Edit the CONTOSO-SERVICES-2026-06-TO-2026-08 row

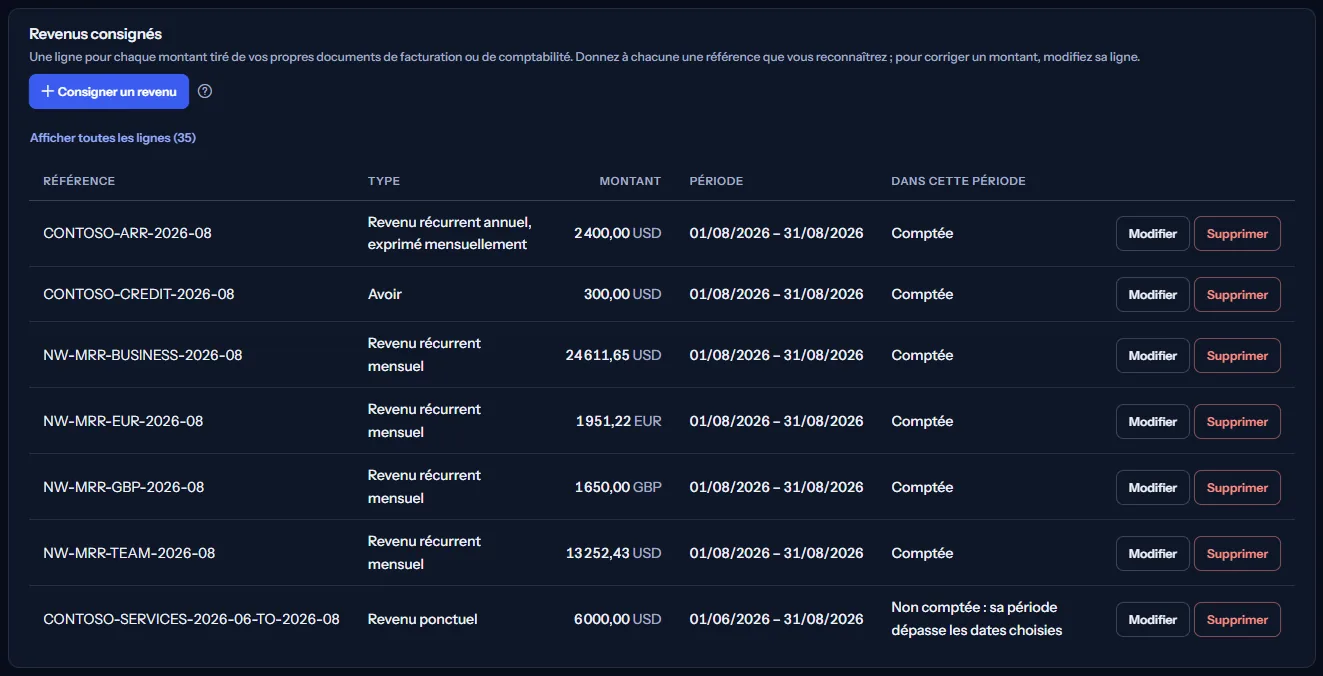[1153, 620]
